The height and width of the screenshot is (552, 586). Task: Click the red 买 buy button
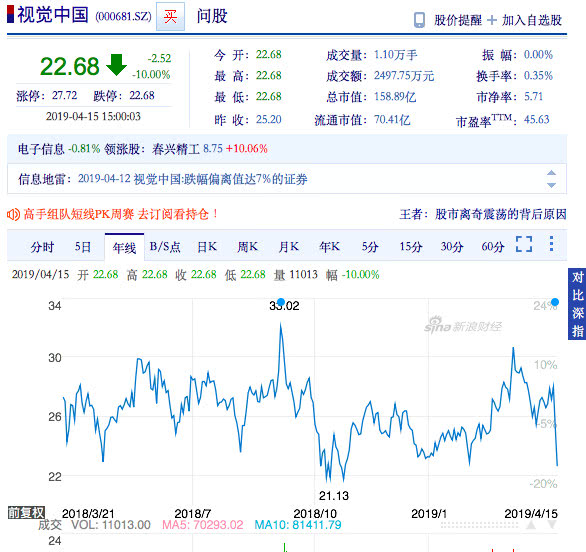170,16
